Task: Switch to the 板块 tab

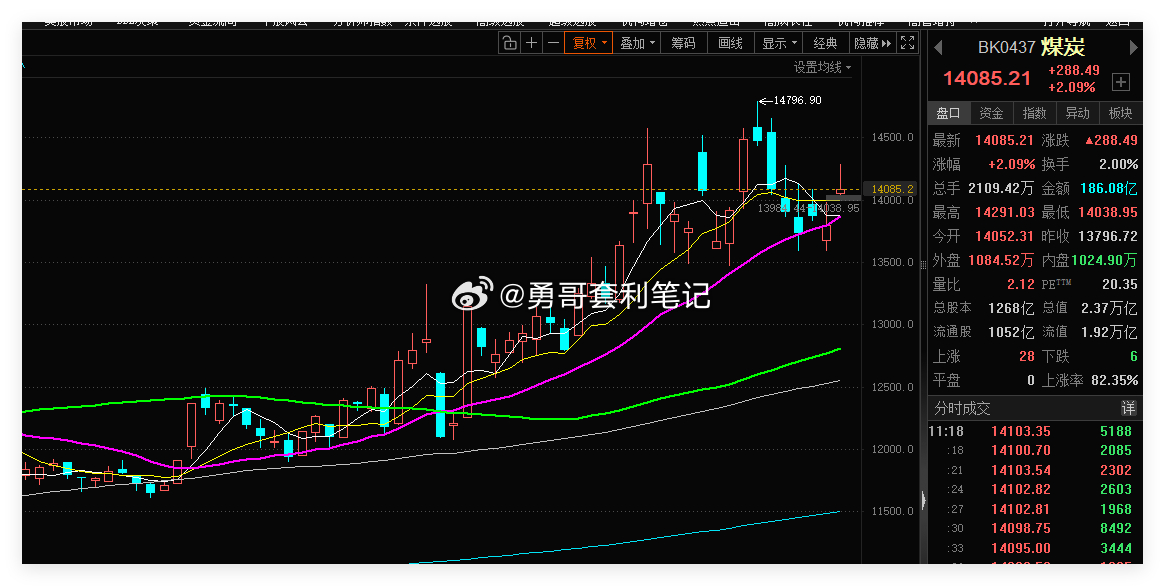Action: (1120, 113)
